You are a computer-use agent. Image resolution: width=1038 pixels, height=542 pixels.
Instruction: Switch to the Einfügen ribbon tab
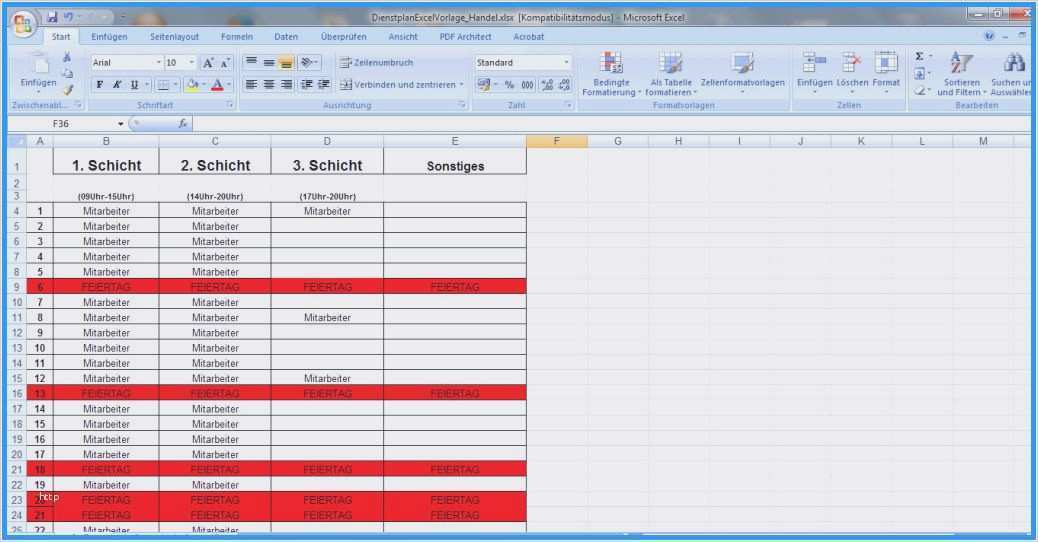click(x=109, y=37)
